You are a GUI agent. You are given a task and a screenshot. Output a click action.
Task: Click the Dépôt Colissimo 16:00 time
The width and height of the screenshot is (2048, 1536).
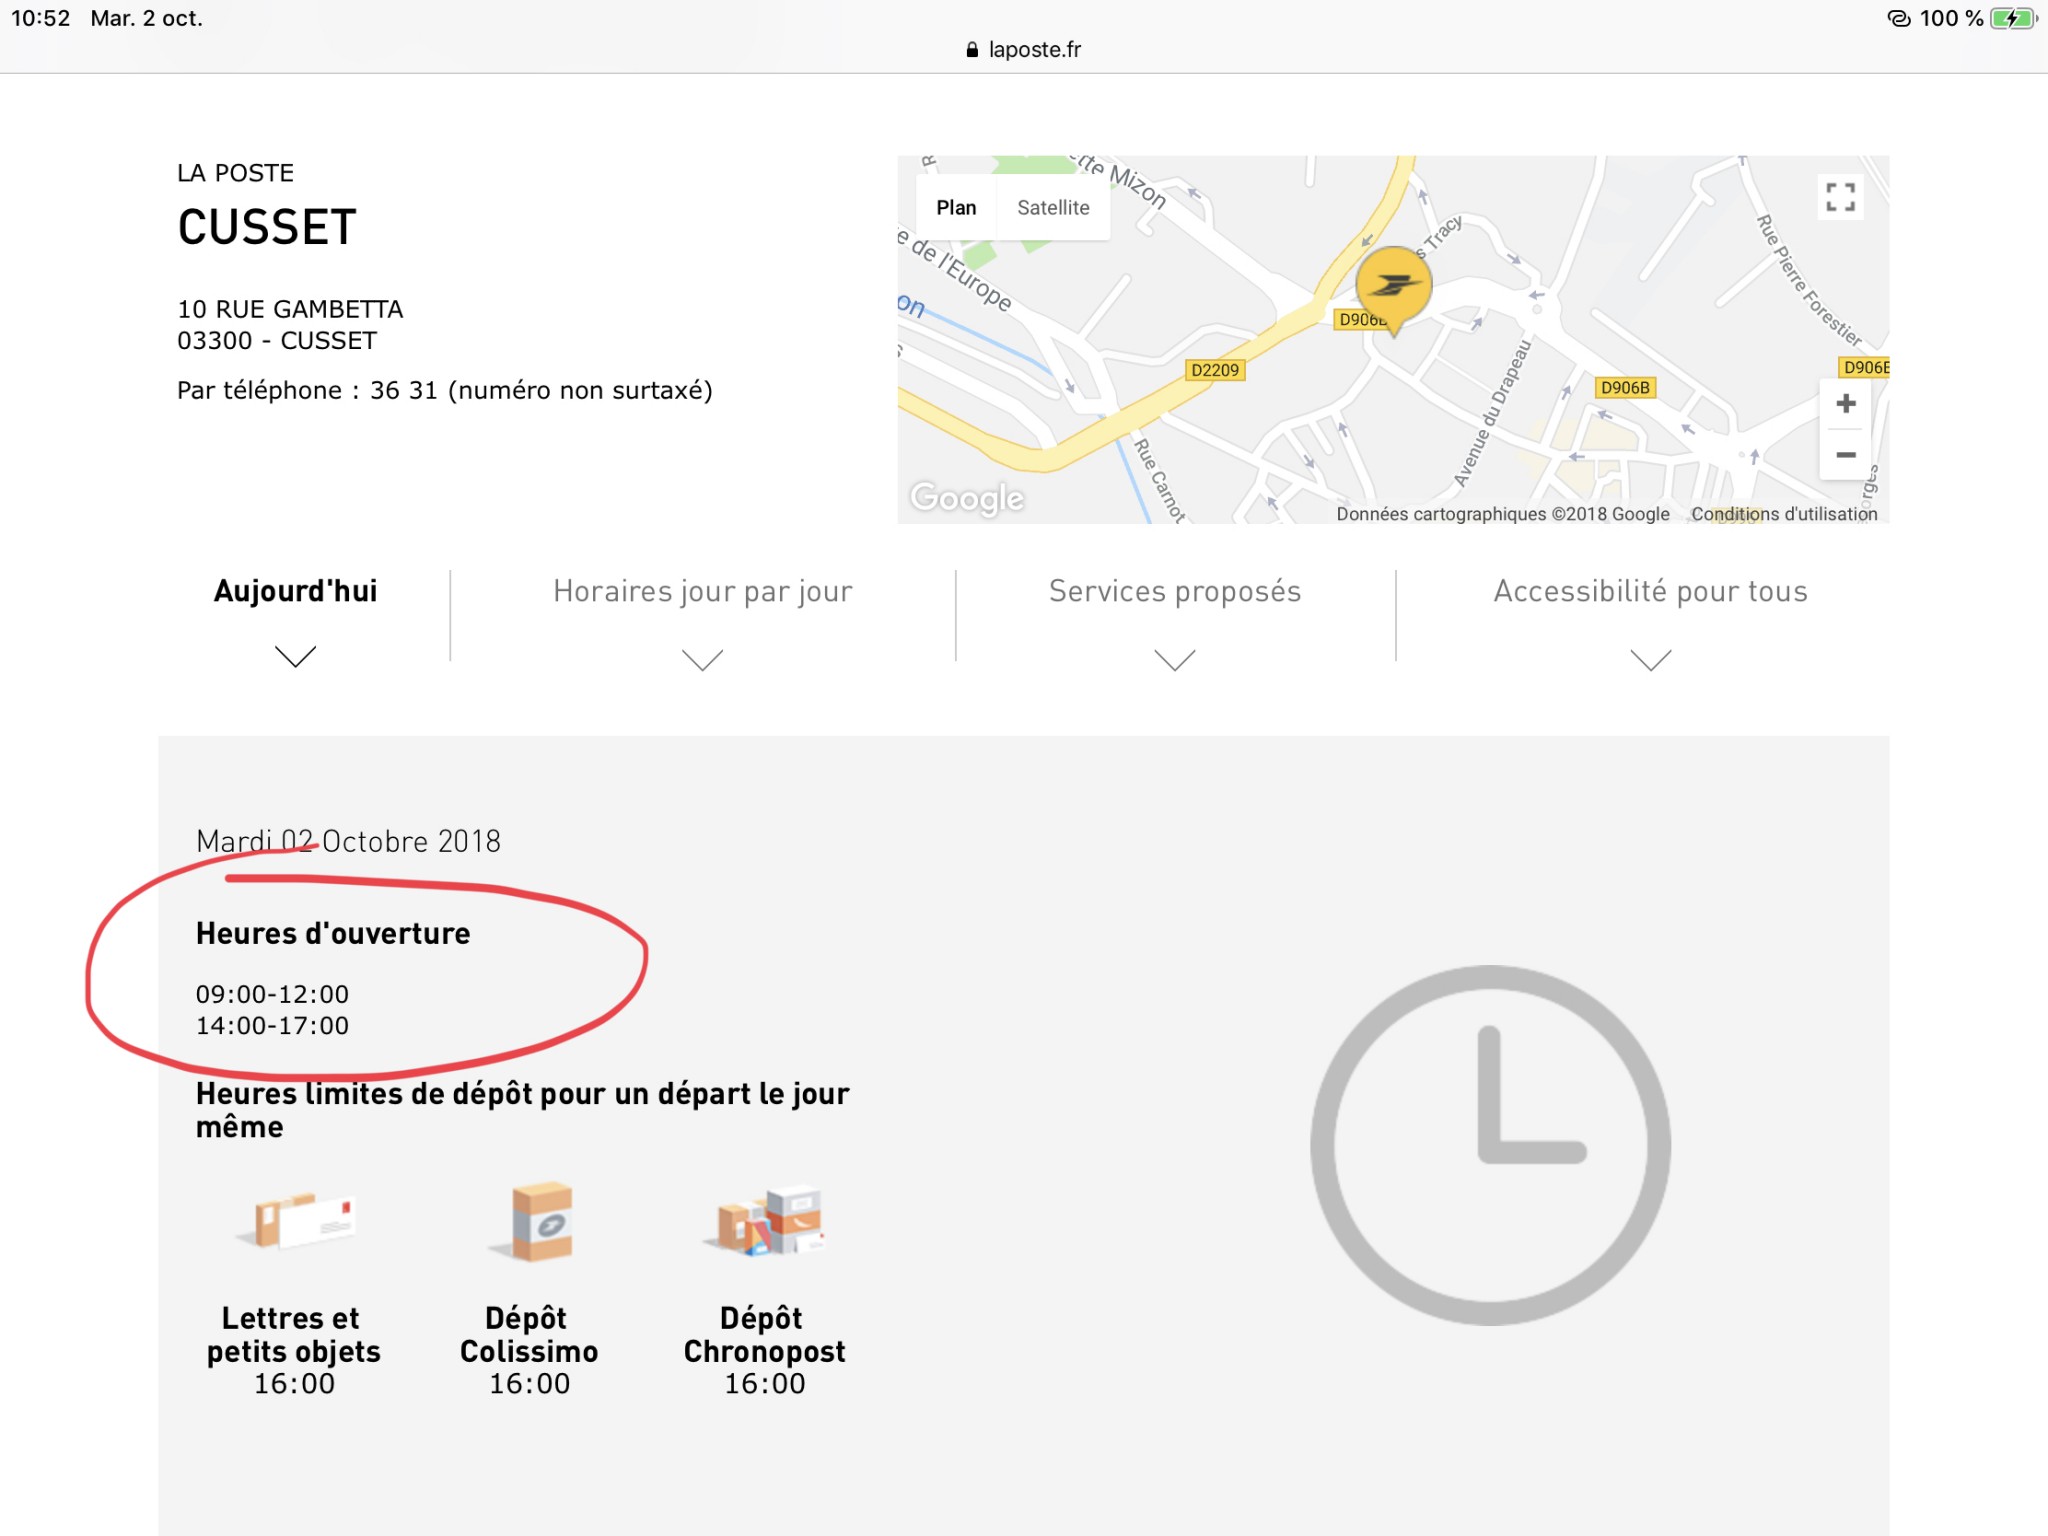tap(529, 1384)
